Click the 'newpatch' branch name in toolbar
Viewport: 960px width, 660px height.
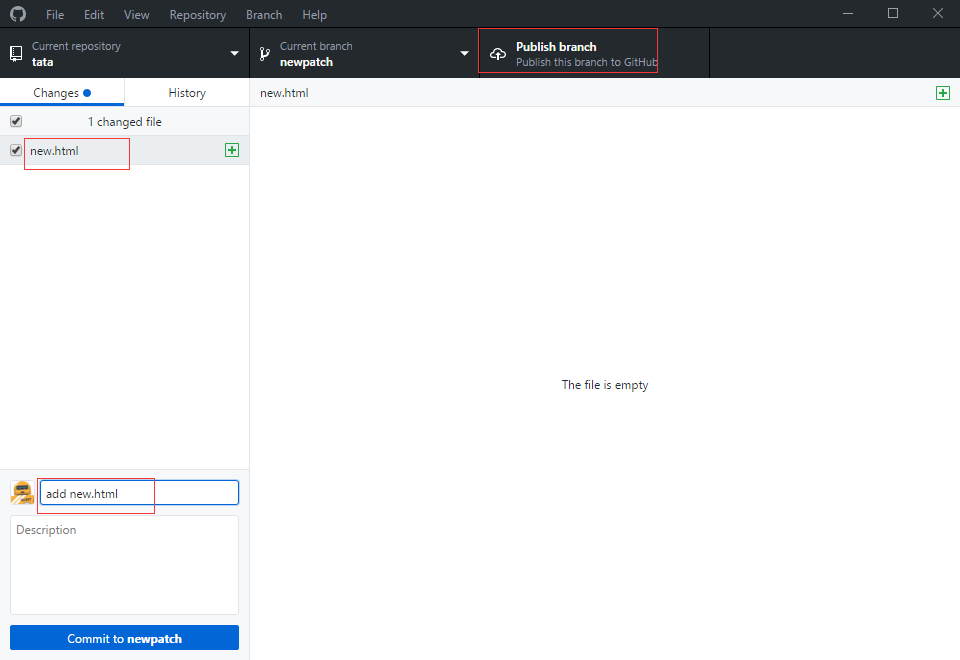[306, 62]
